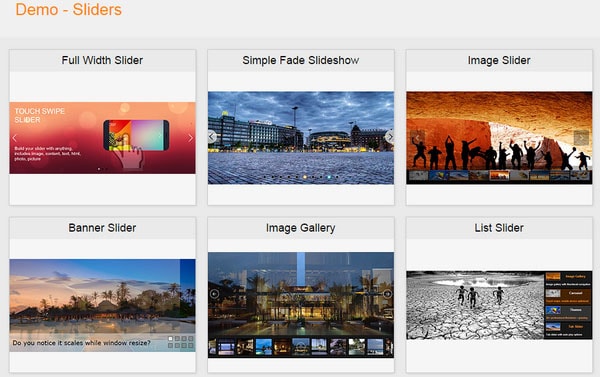The image size is (600, 377).
Task: Select the warm orange interior thumbnail in Image Gallery
Action: (x=282, y=347)
